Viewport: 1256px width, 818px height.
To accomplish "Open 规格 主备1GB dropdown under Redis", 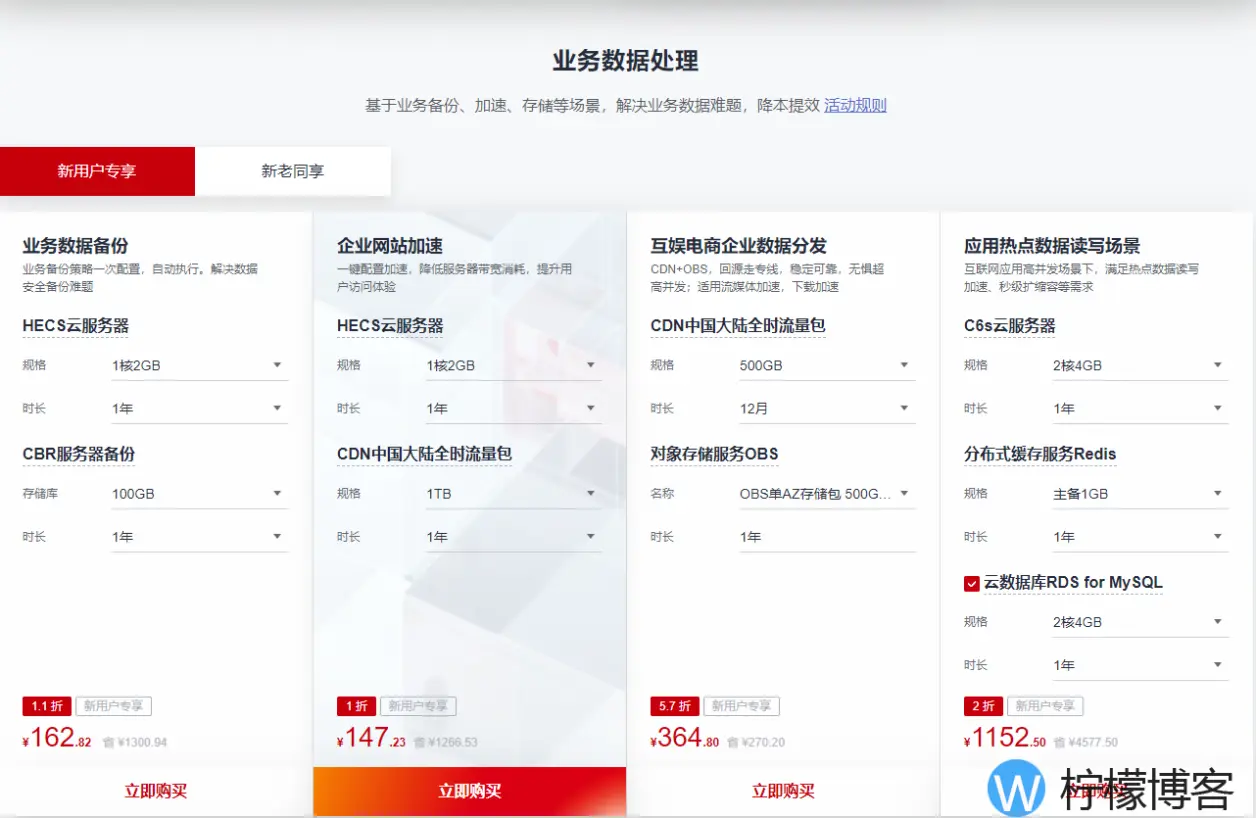I will pyautogui.click(x=1140, y=494).
